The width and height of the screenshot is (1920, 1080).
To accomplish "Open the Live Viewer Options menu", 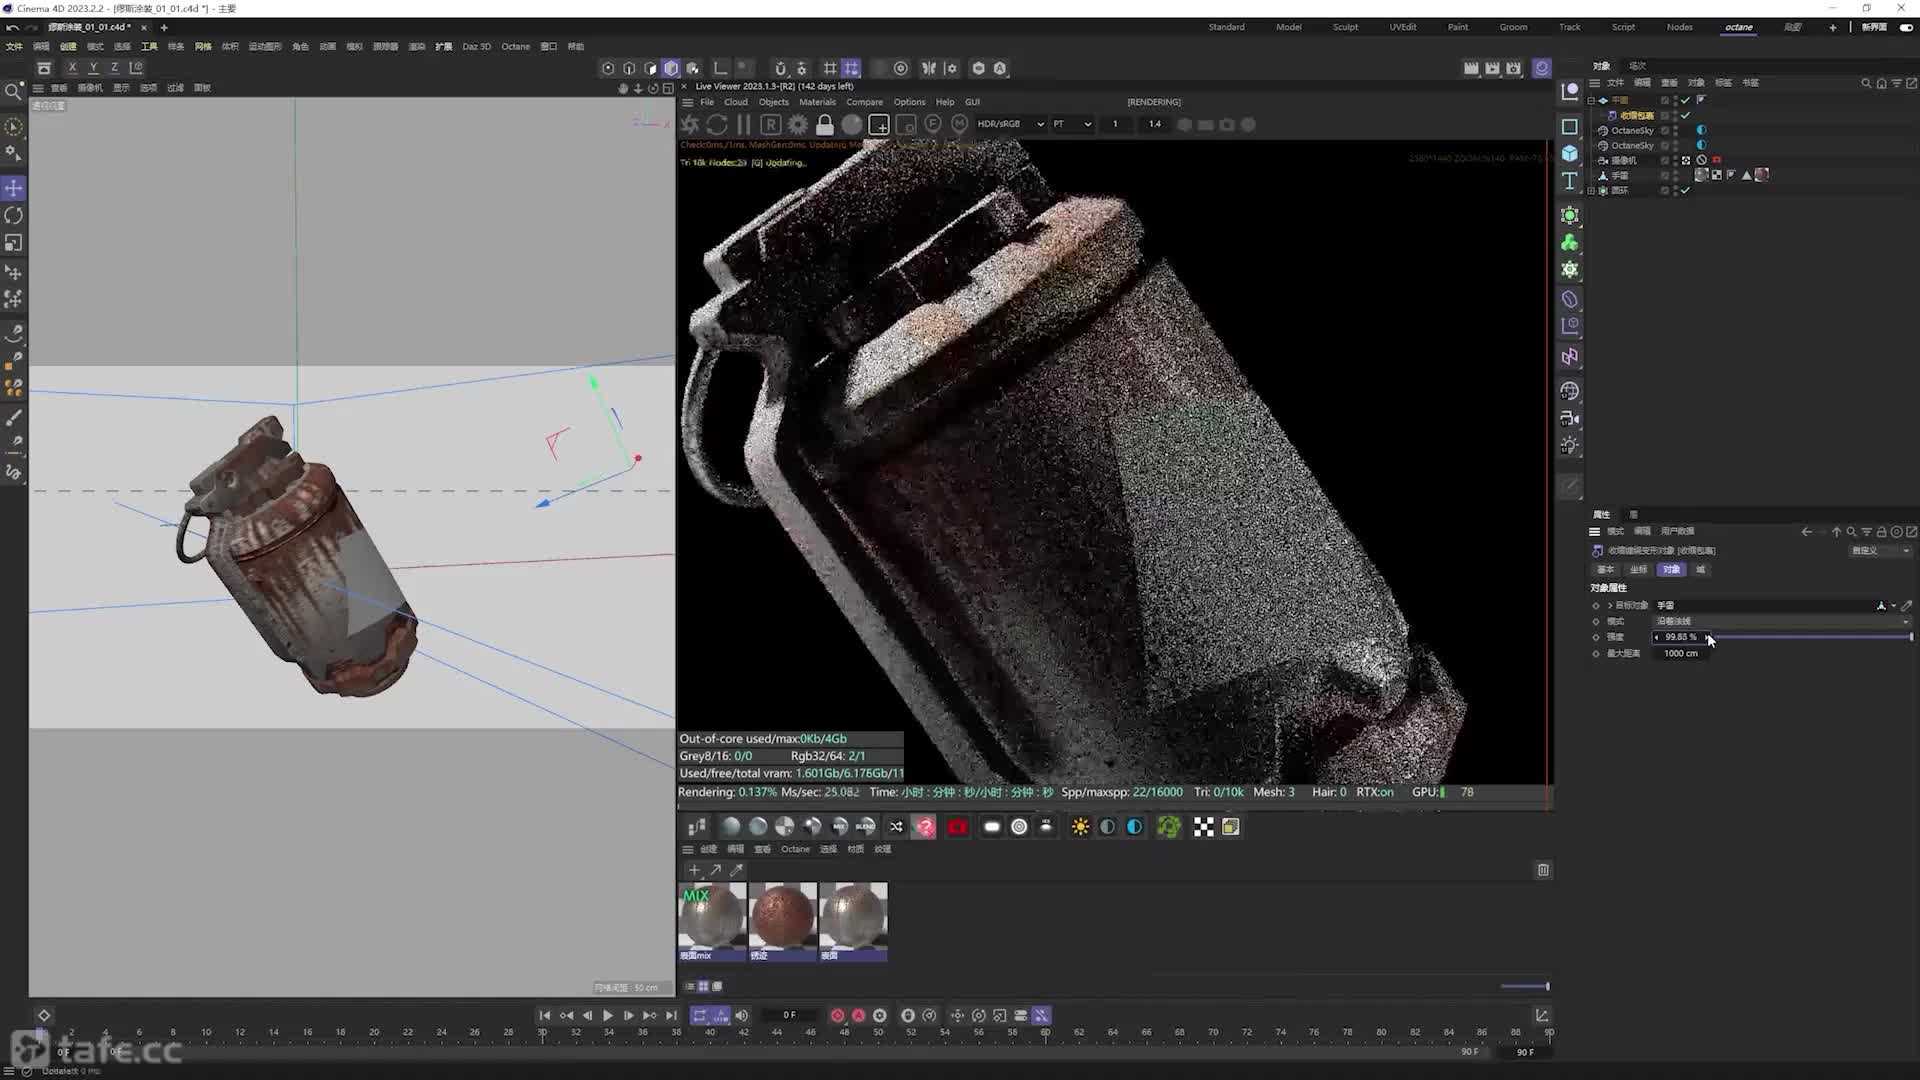I will point(909,102).
